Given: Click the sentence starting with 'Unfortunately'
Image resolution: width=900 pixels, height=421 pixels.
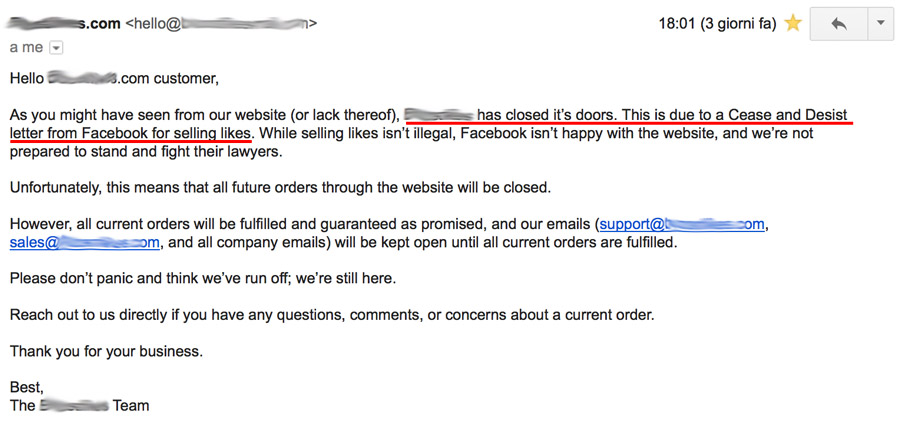Looking at the screenshot, I should (x=280, y=187).
